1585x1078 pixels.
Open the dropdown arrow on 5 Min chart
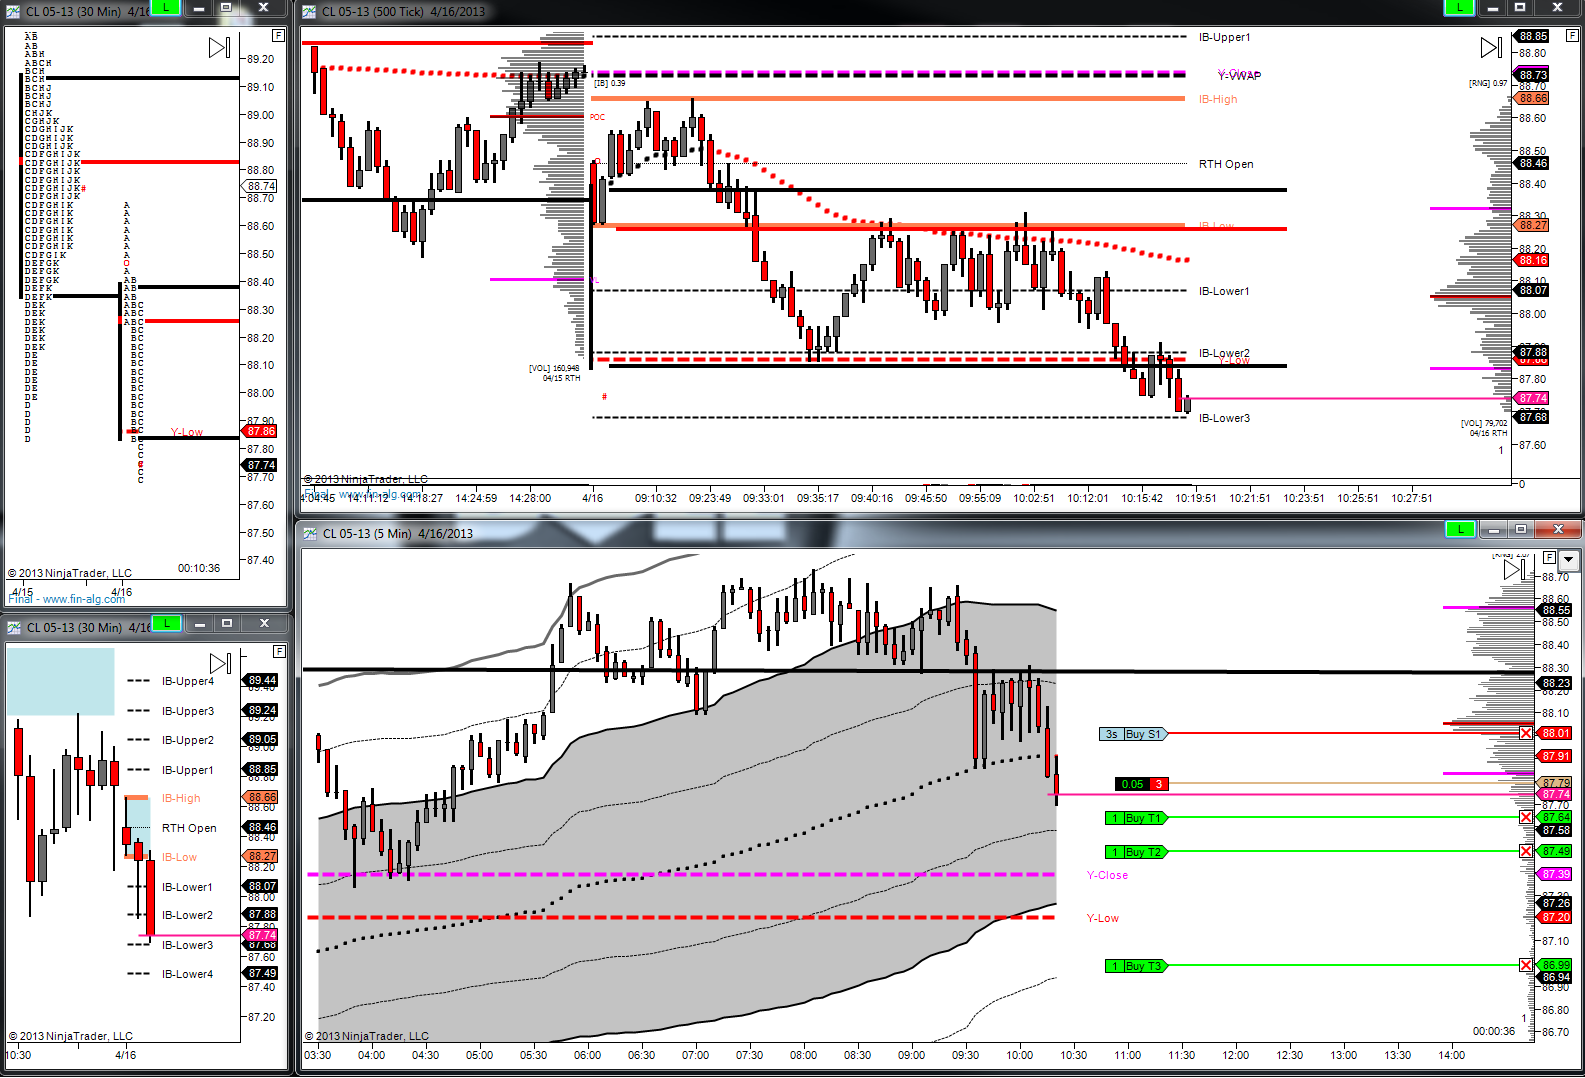point(1569,560)
